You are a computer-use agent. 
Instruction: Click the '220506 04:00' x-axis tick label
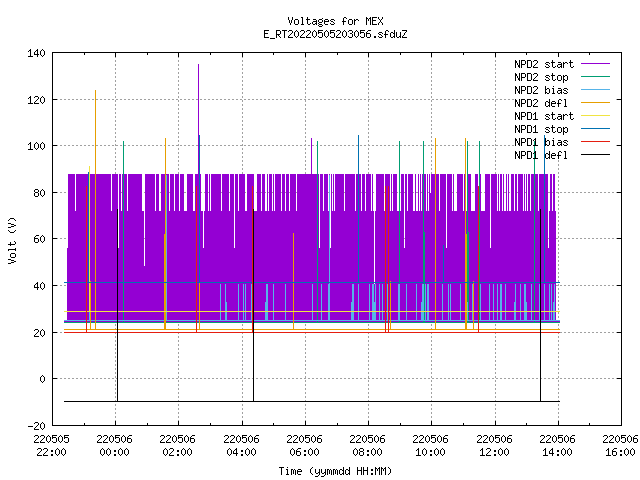click(x=241, y=446)
